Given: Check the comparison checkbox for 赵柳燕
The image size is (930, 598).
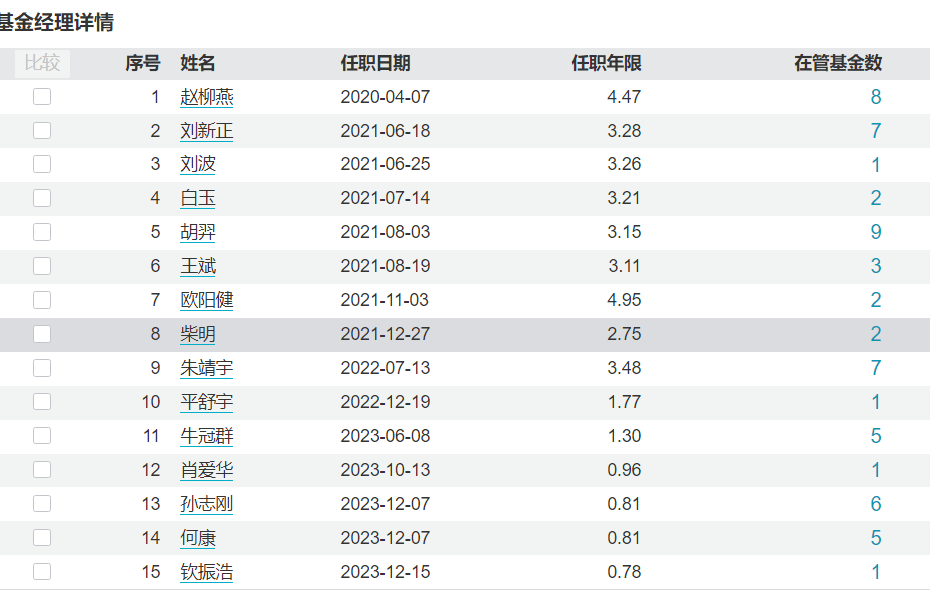Looking at the screenshot, I should tap(41, 97).
